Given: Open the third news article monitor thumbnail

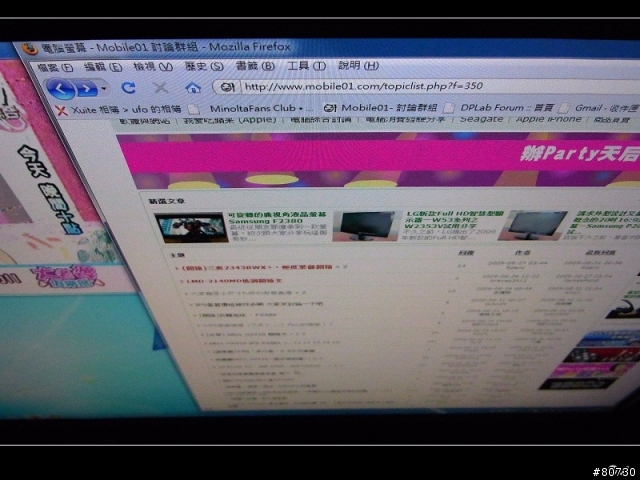Looking at the screenshot, I should point(534,225).
